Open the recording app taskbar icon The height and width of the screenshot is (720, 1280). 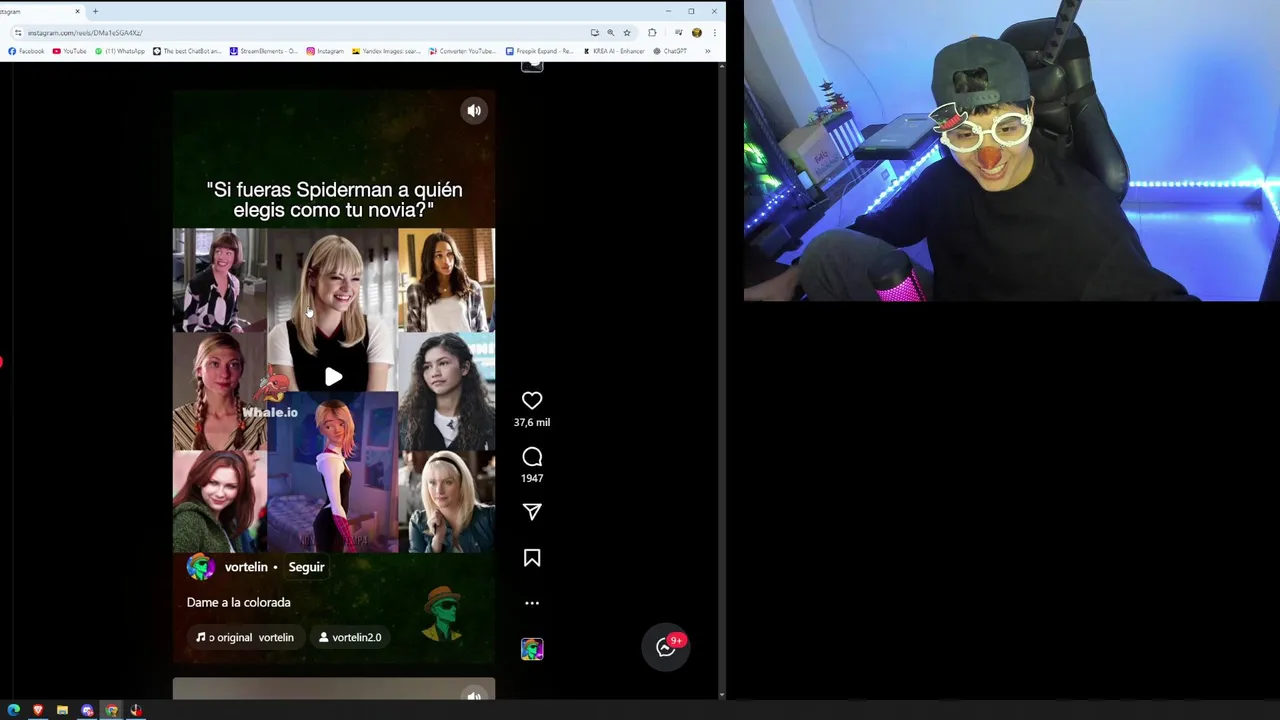(x=136, y=710)
